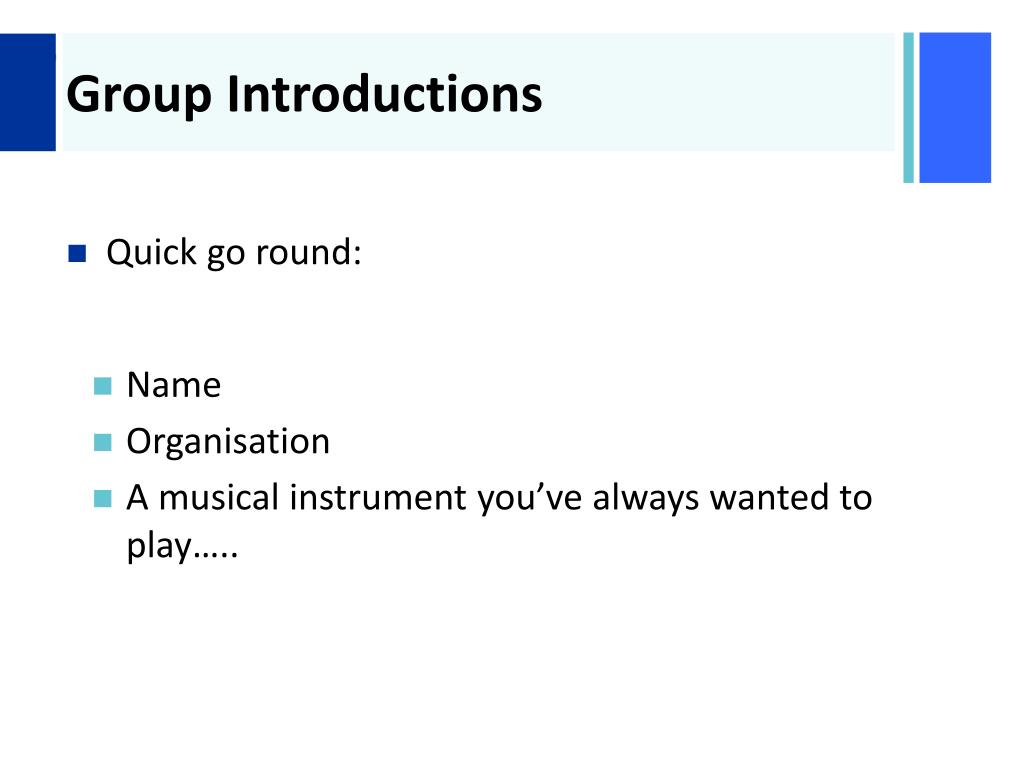The height and width of the screenshot is (768, 1024).
Task: Click the teal bullet beside Organisation
Action: click(x=103, y=442)
